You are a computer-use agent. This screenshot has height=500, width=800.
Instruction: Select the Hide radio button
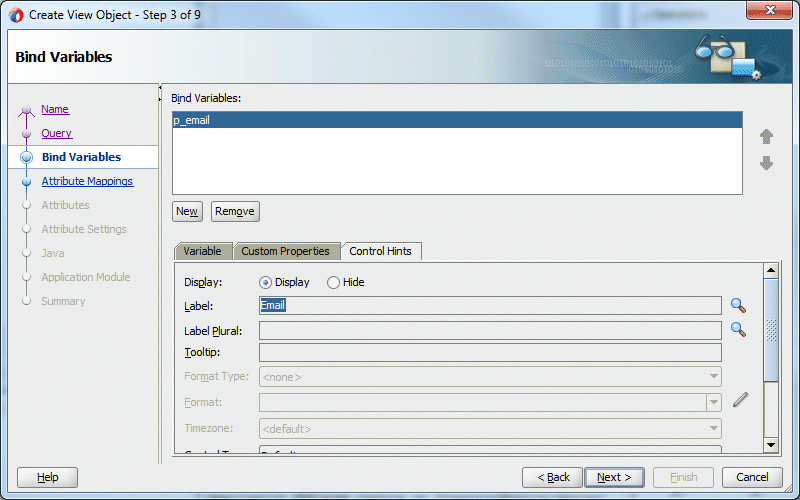coord(333,282)
